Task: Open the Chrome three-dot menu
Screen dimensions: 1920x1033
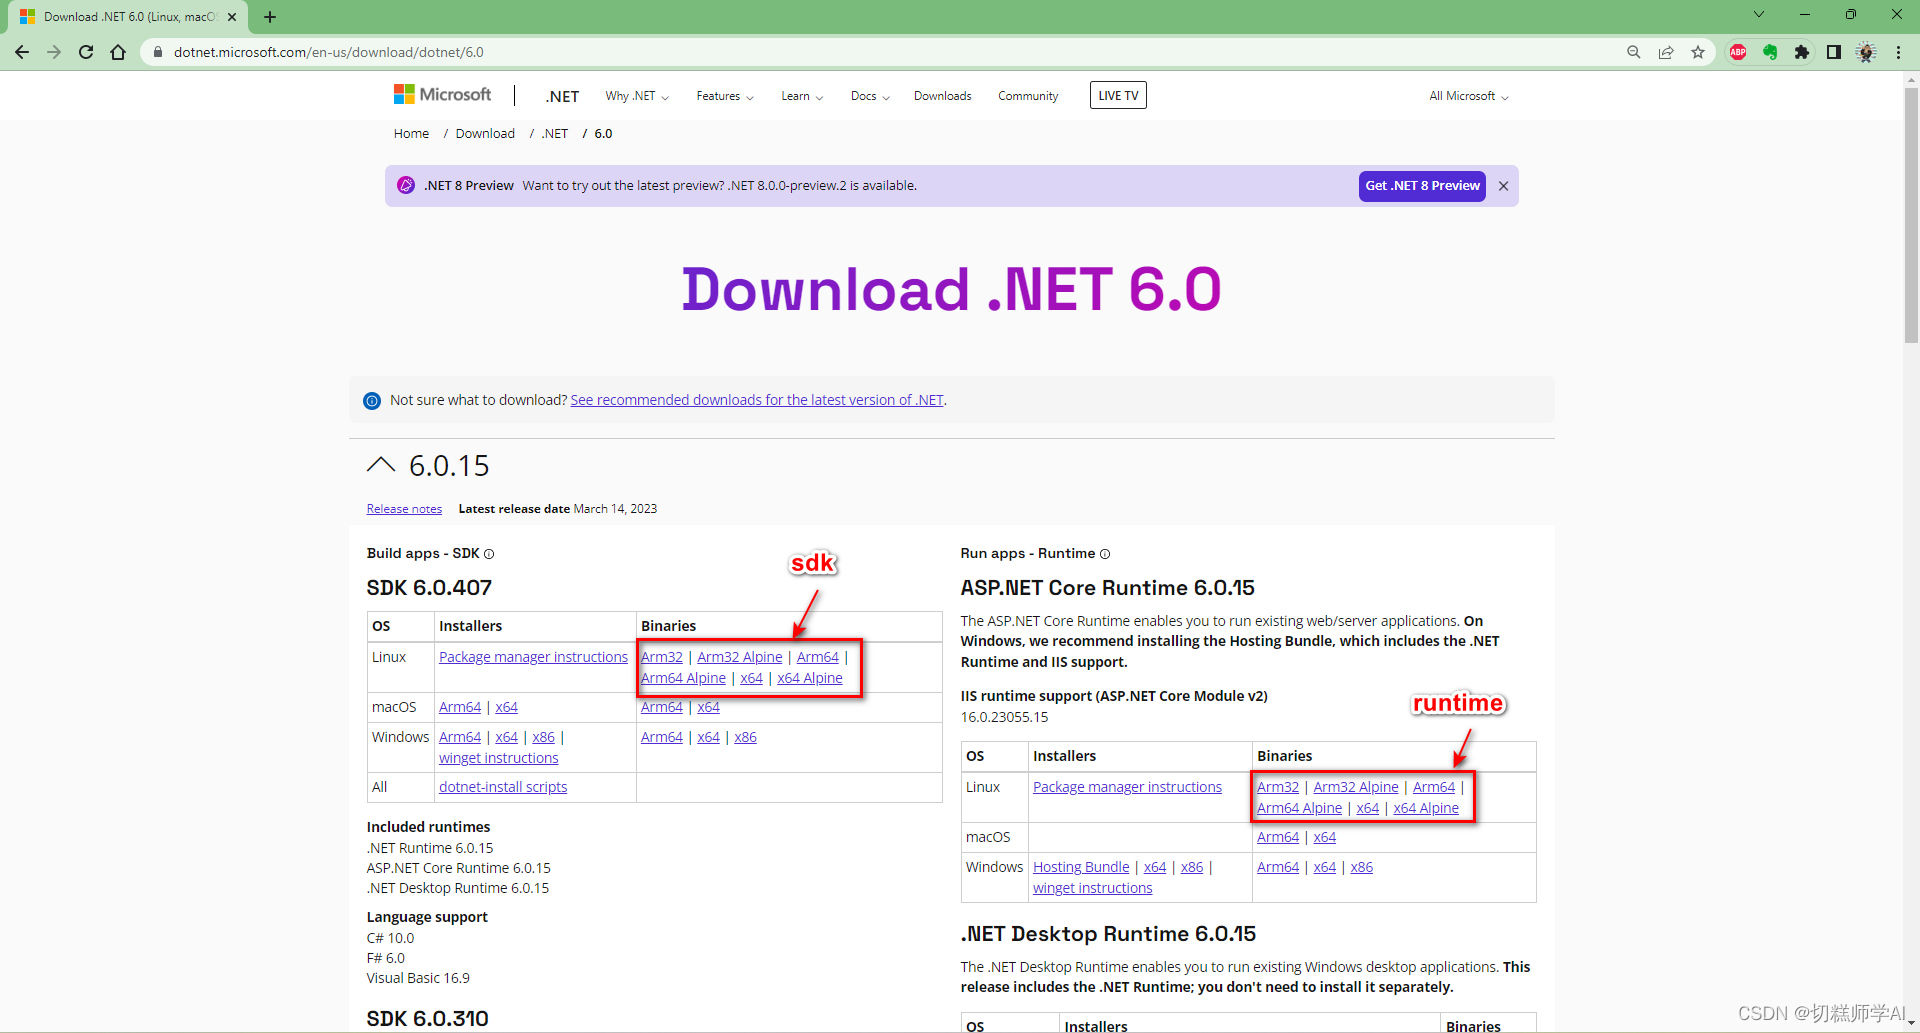Action: (1899, 52)
